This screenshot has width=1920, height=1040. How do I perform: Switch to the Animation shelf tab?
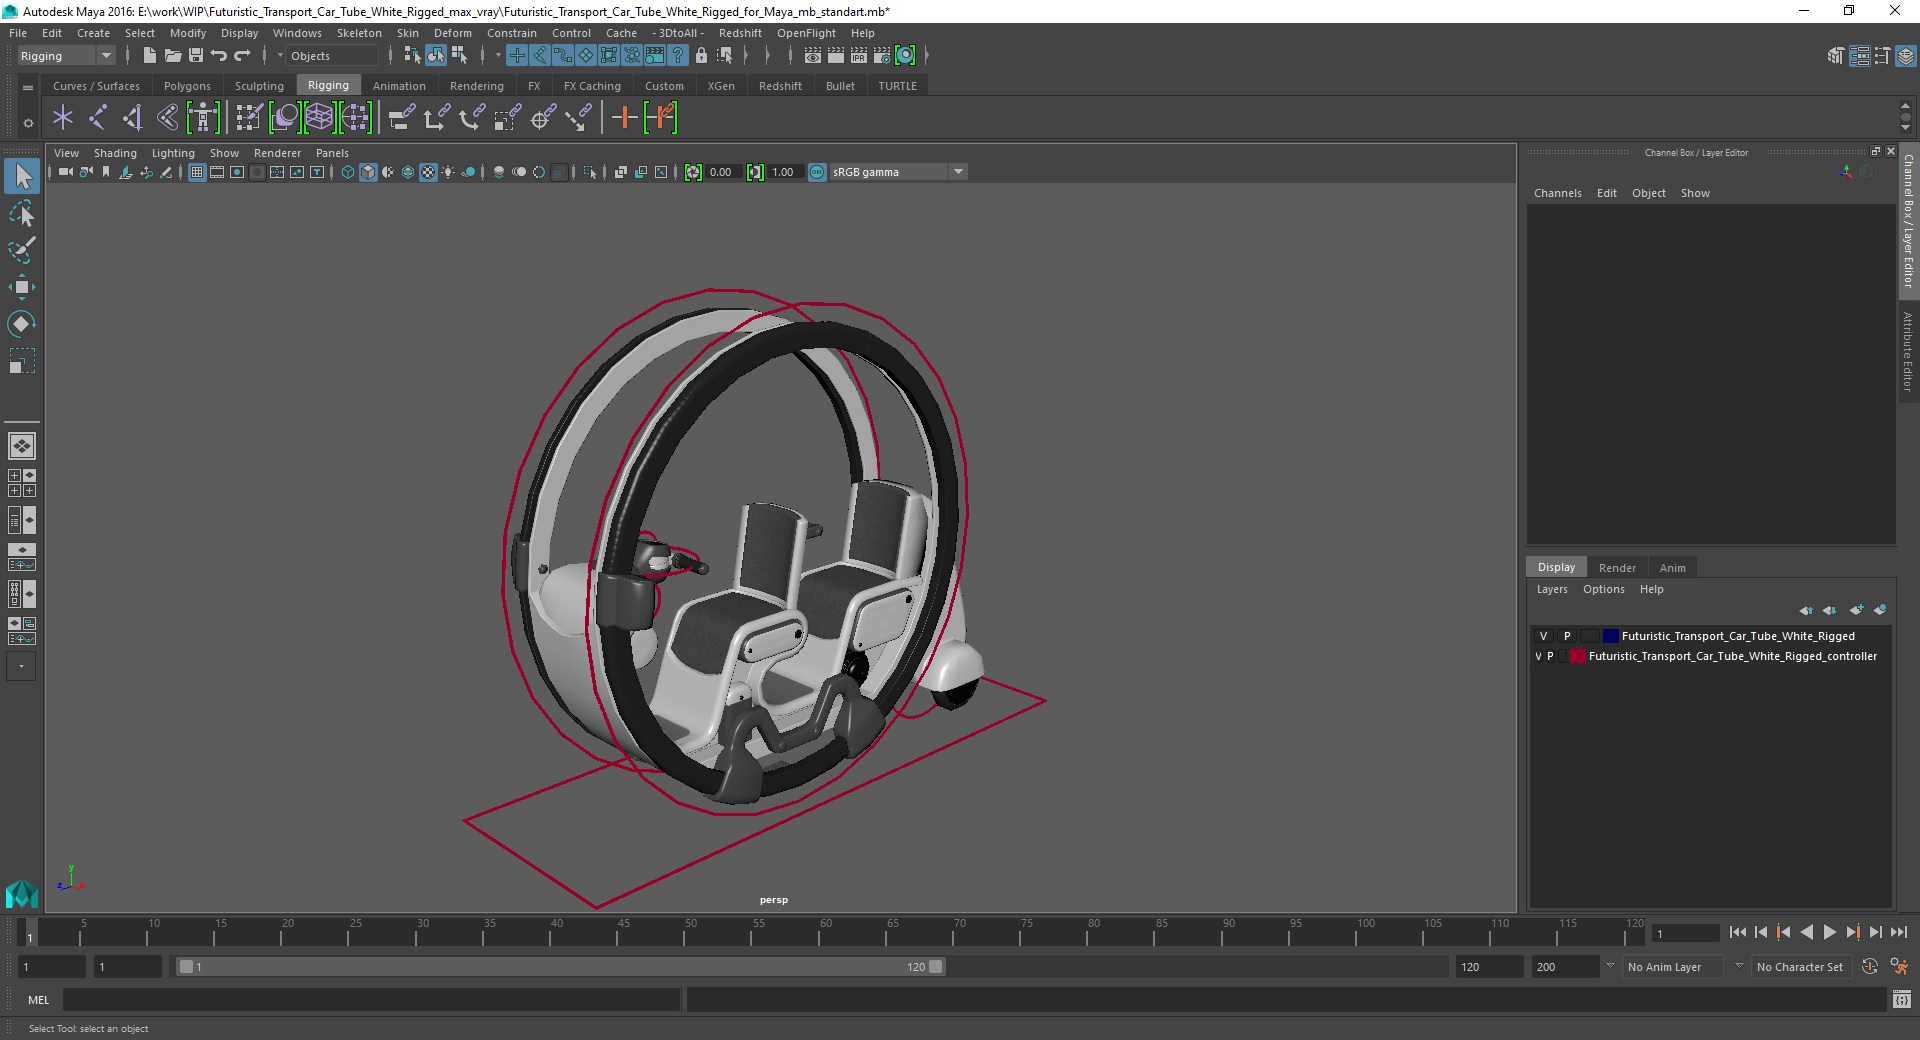tap(399, 86)
